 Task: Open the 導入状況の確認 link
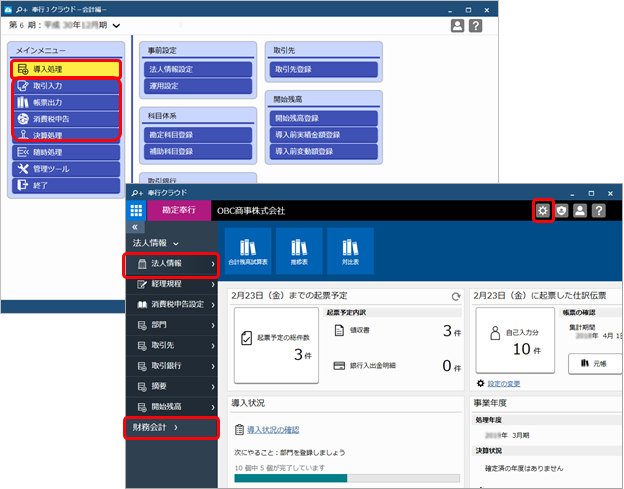tap(273, 430)
